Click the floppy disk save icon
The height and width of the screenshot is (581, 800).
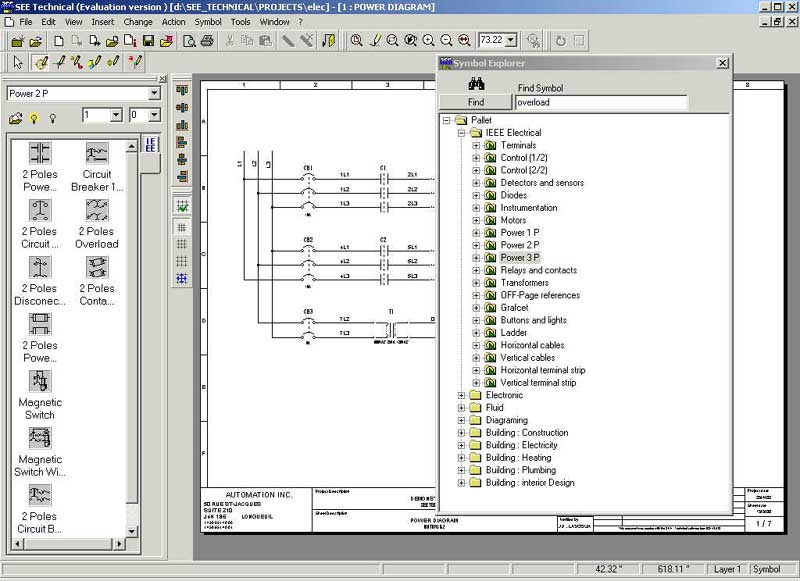(148, 41)
